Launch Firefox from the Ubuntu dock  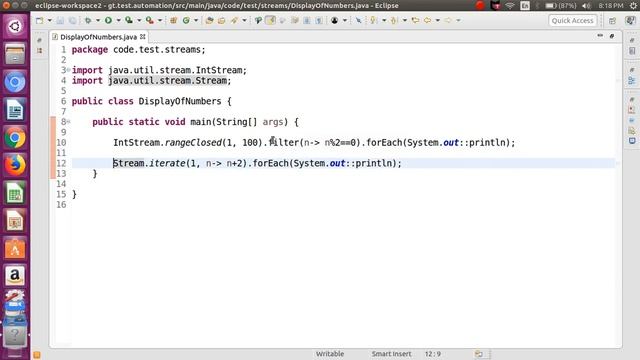point(15,165)
